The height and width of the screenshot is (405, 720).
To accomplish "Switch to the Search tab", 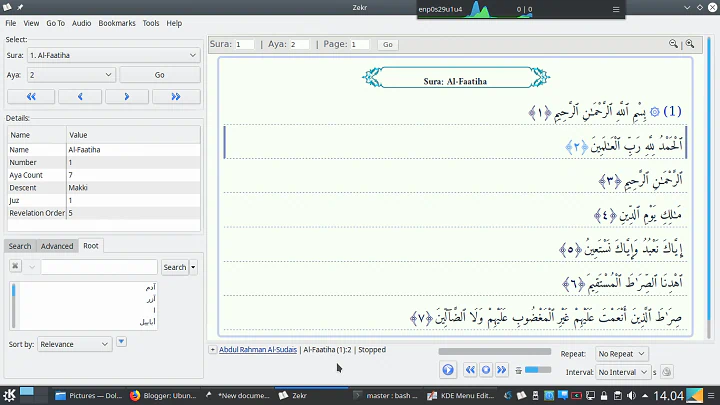I will [x=20, y=246].
